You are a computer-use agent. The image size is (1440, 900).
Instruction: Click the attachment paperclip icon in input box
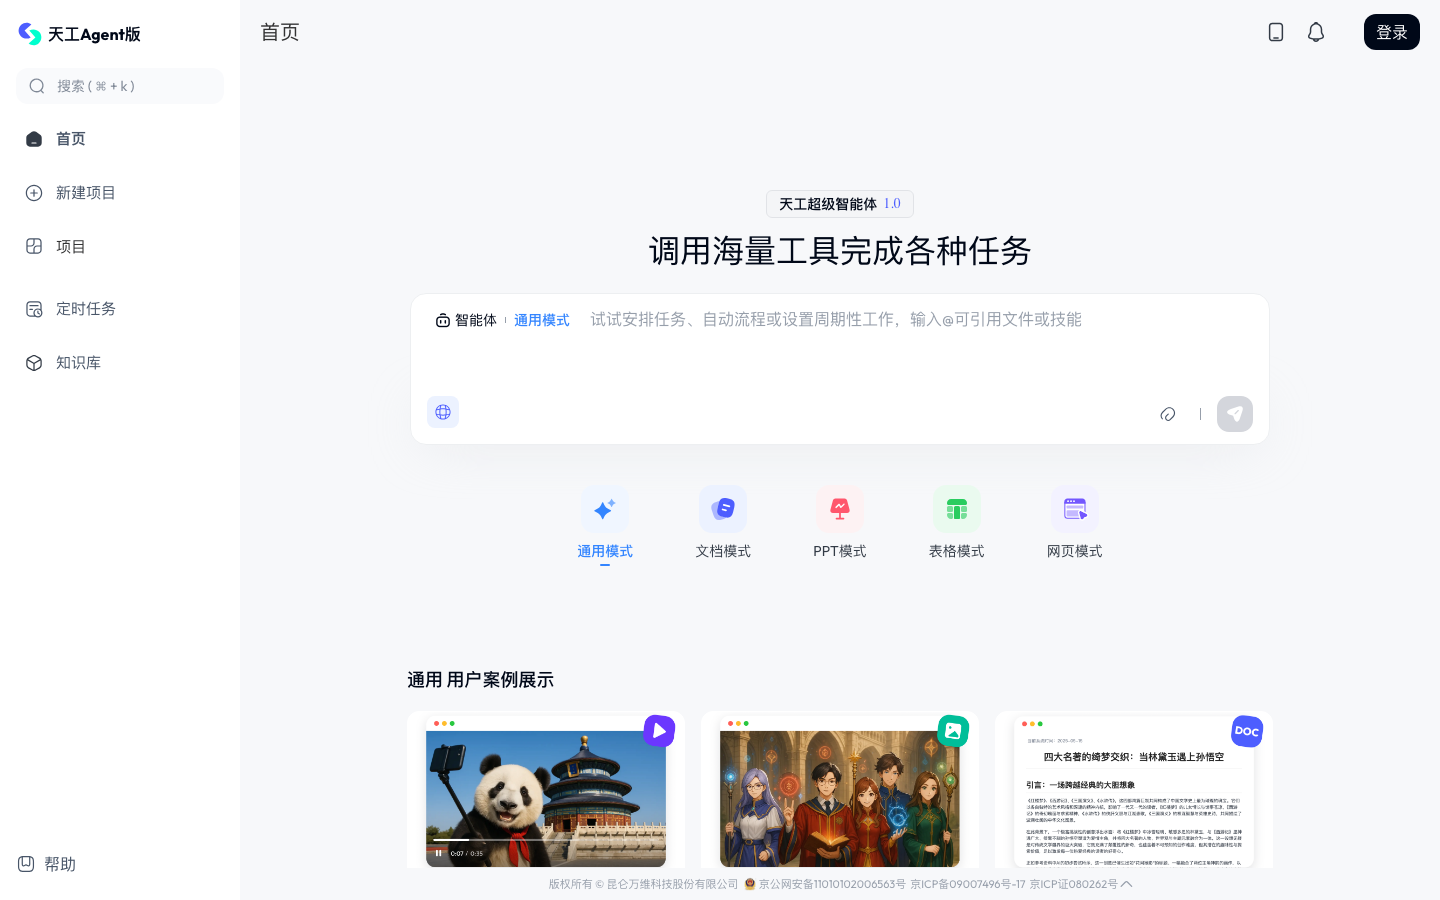(x=1168, y=413)
